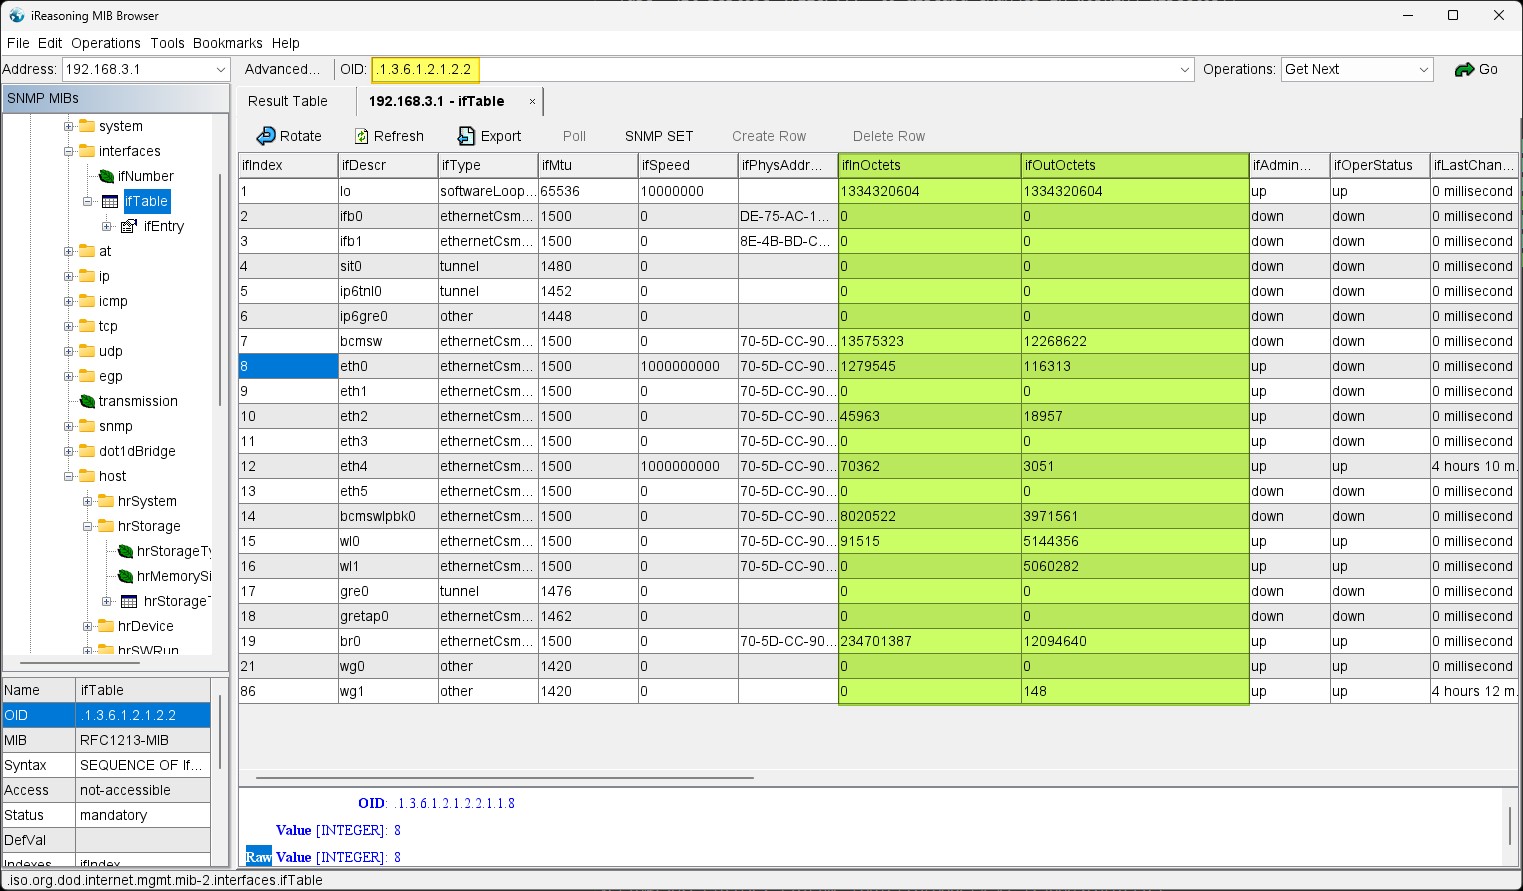The height and width of the screenshot is (891, 1523).
Task: Select the br0 interface cell
Action: [x=388, y=641]
